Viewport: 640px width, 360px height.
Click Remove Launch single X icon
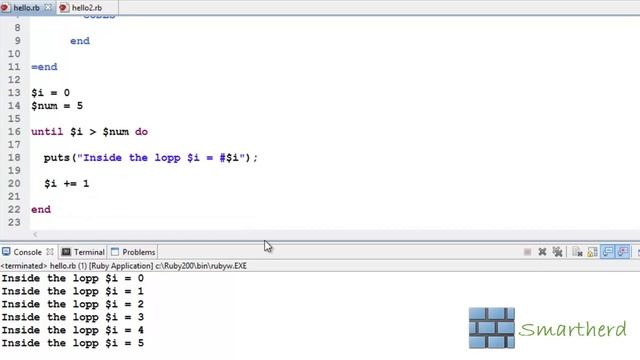(542, 252)
